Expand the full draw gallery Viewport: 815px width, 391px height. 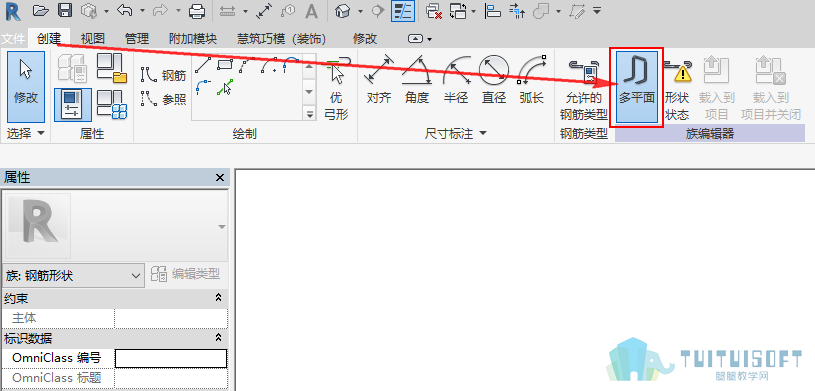click(x=309, y=113)
